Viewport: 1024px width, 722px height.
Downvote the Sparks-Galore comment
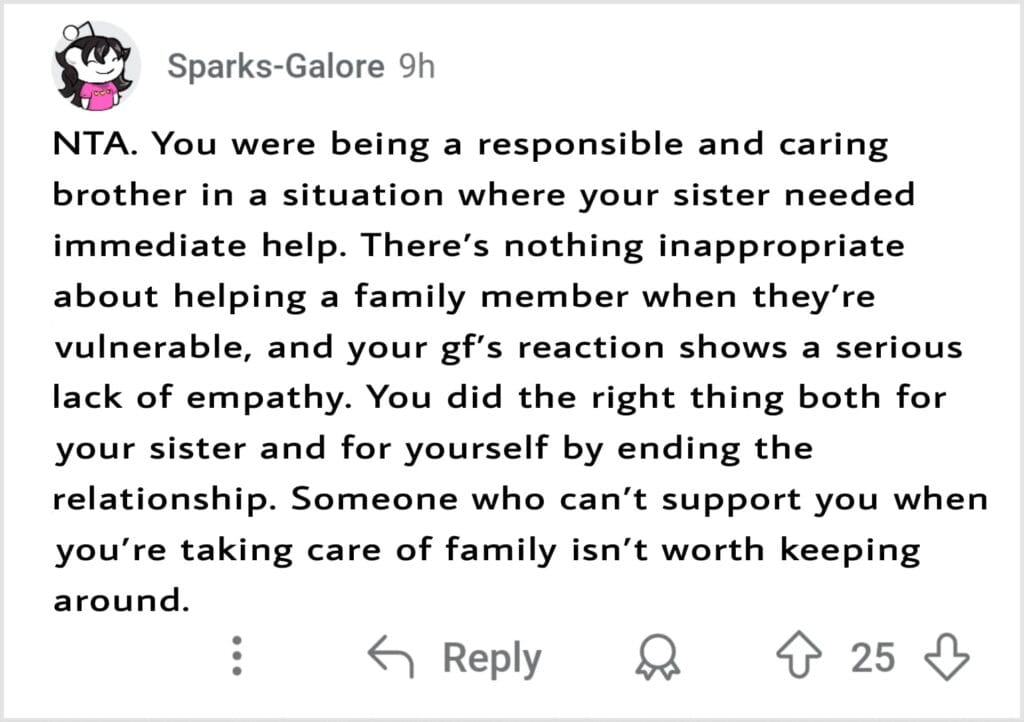pos(946,657)
